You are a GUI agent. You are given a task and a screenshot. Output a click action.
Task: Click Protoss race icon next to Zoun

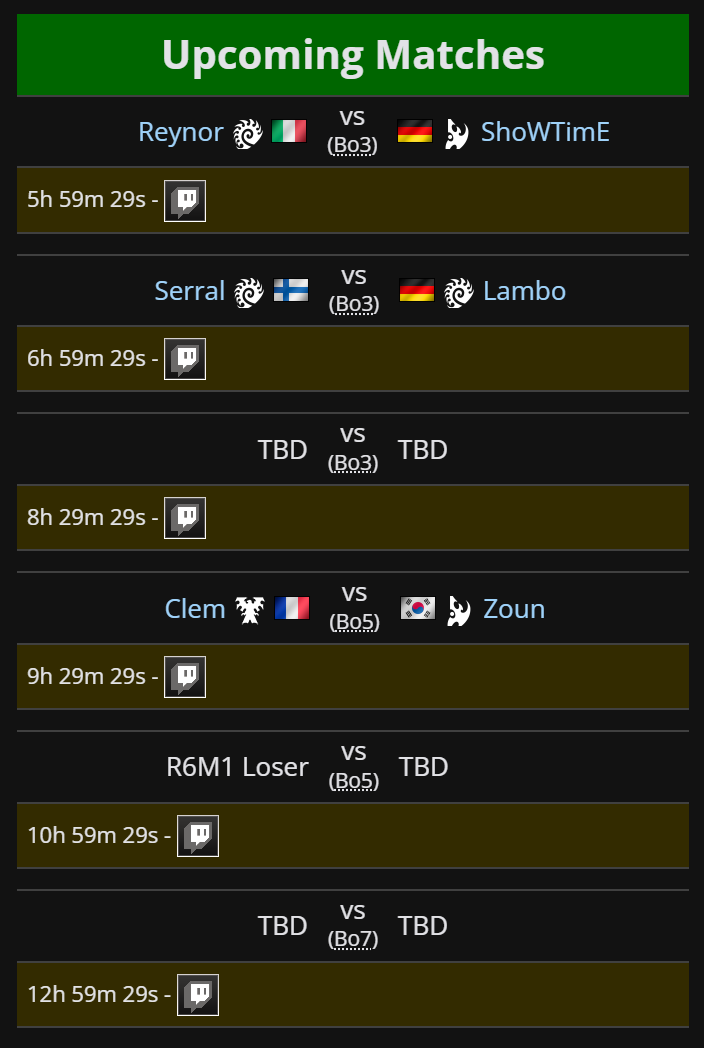[x=459, y=610]
